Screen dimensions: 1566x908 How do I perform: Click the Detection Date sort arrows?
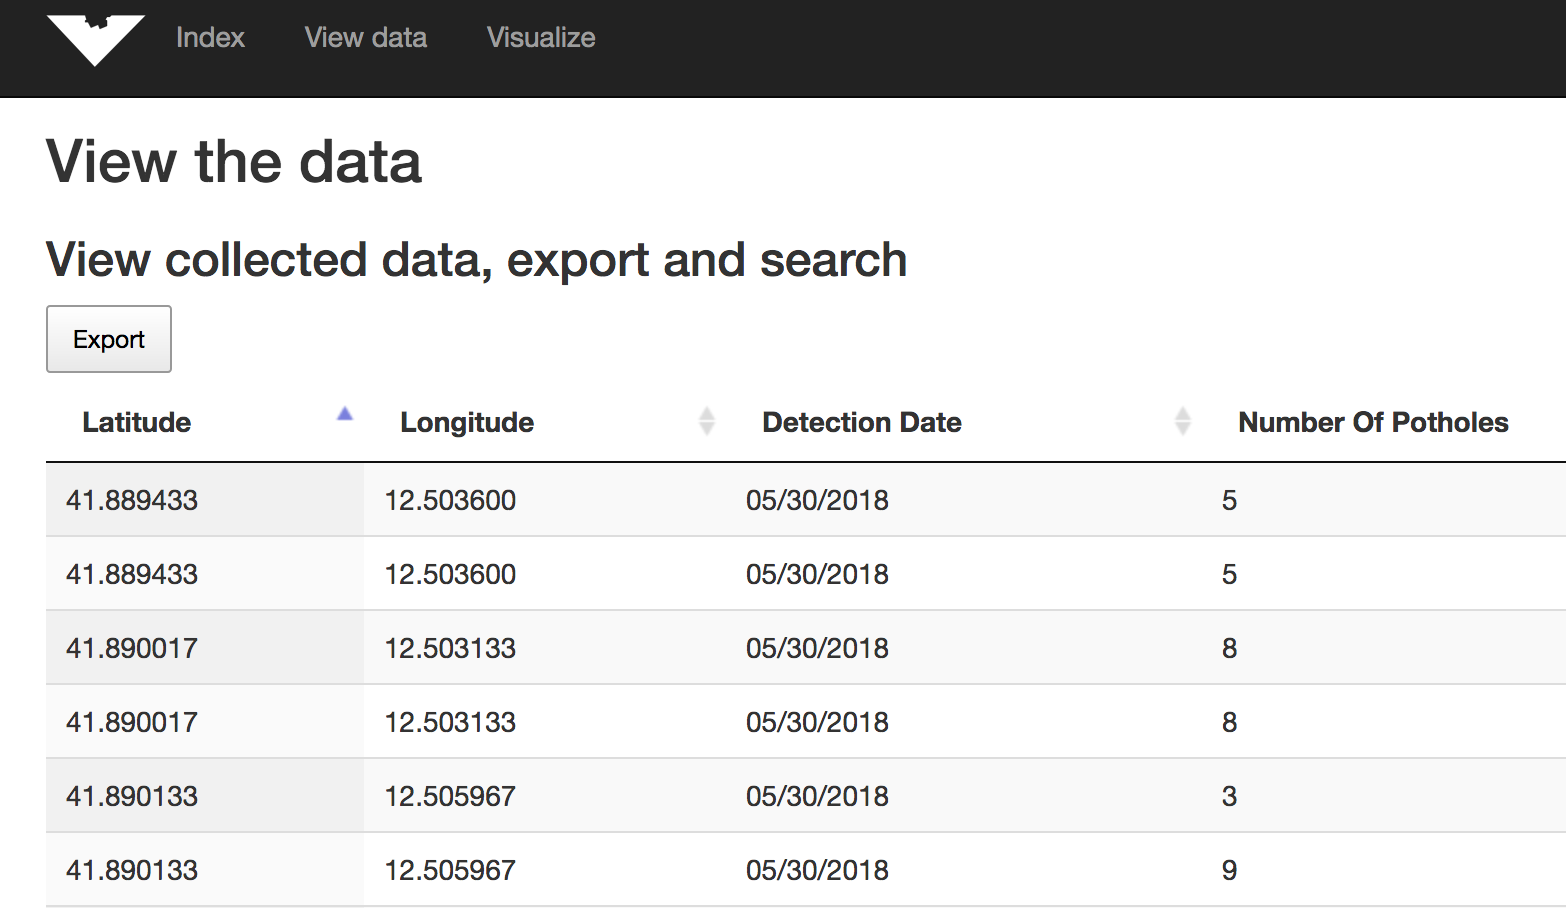click(1182, 421)
